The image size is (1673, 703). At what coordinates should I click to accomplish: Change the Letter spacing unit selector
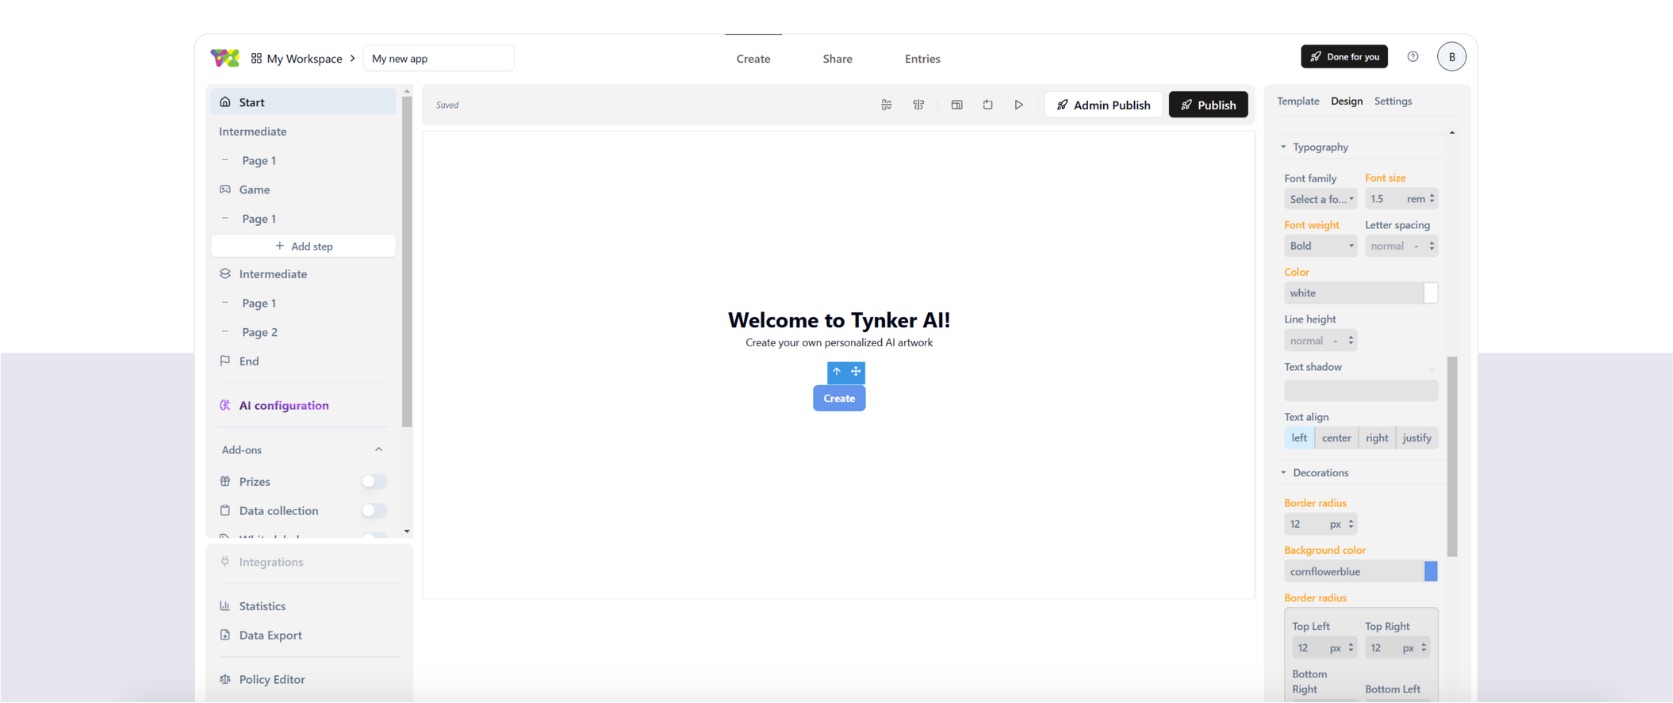(x=1423, y=246)
